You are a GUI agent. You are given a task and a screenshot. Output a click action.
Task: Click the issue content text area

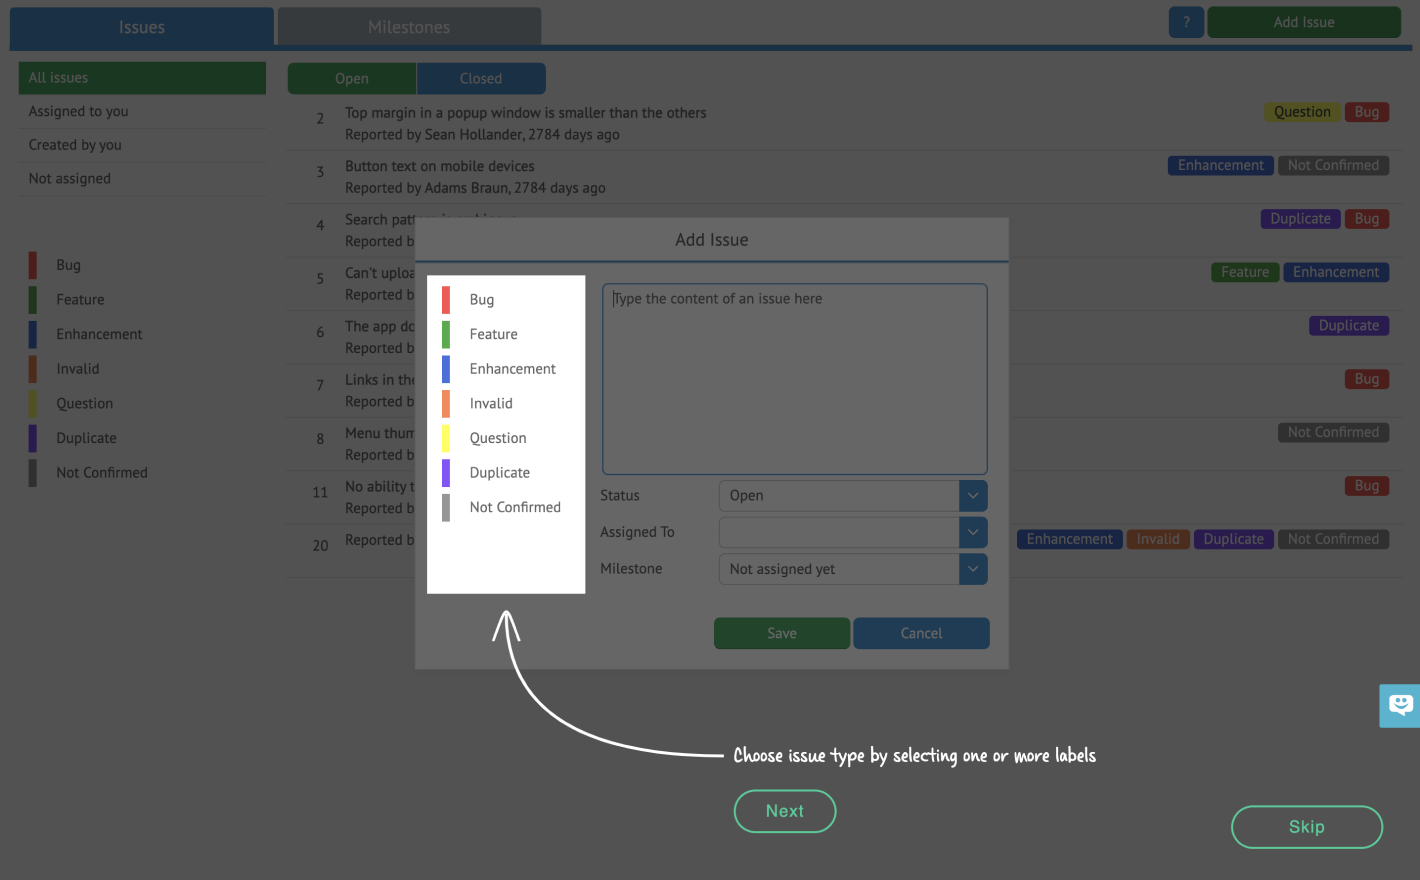point(794,379)
